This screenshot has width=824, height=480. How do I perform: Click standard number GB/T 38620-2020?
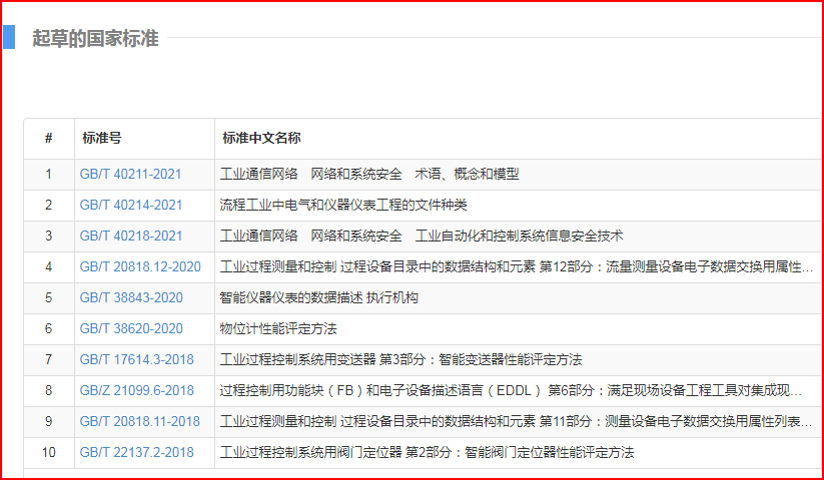[x=131, y=329]
